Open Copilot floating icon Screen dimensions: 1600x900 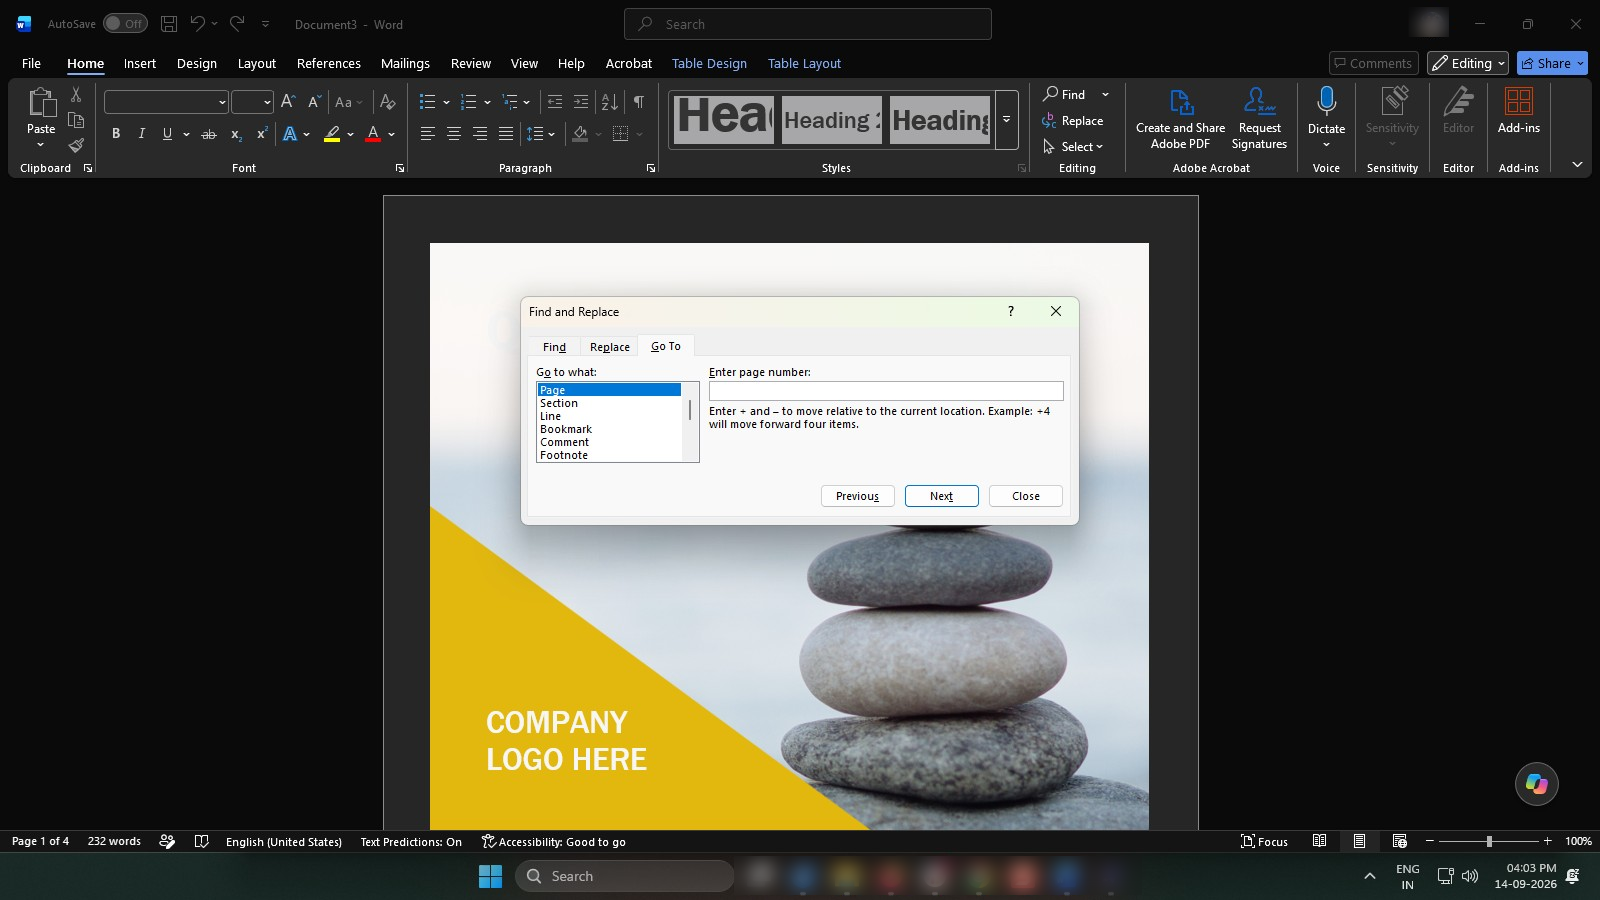pos(1537,784)
